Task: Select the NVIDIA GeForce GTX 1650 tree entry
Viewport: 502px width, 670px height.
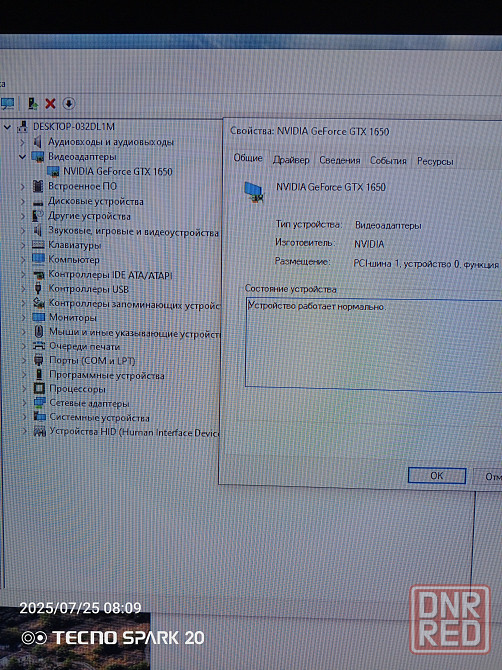Action: coord(117,172)
